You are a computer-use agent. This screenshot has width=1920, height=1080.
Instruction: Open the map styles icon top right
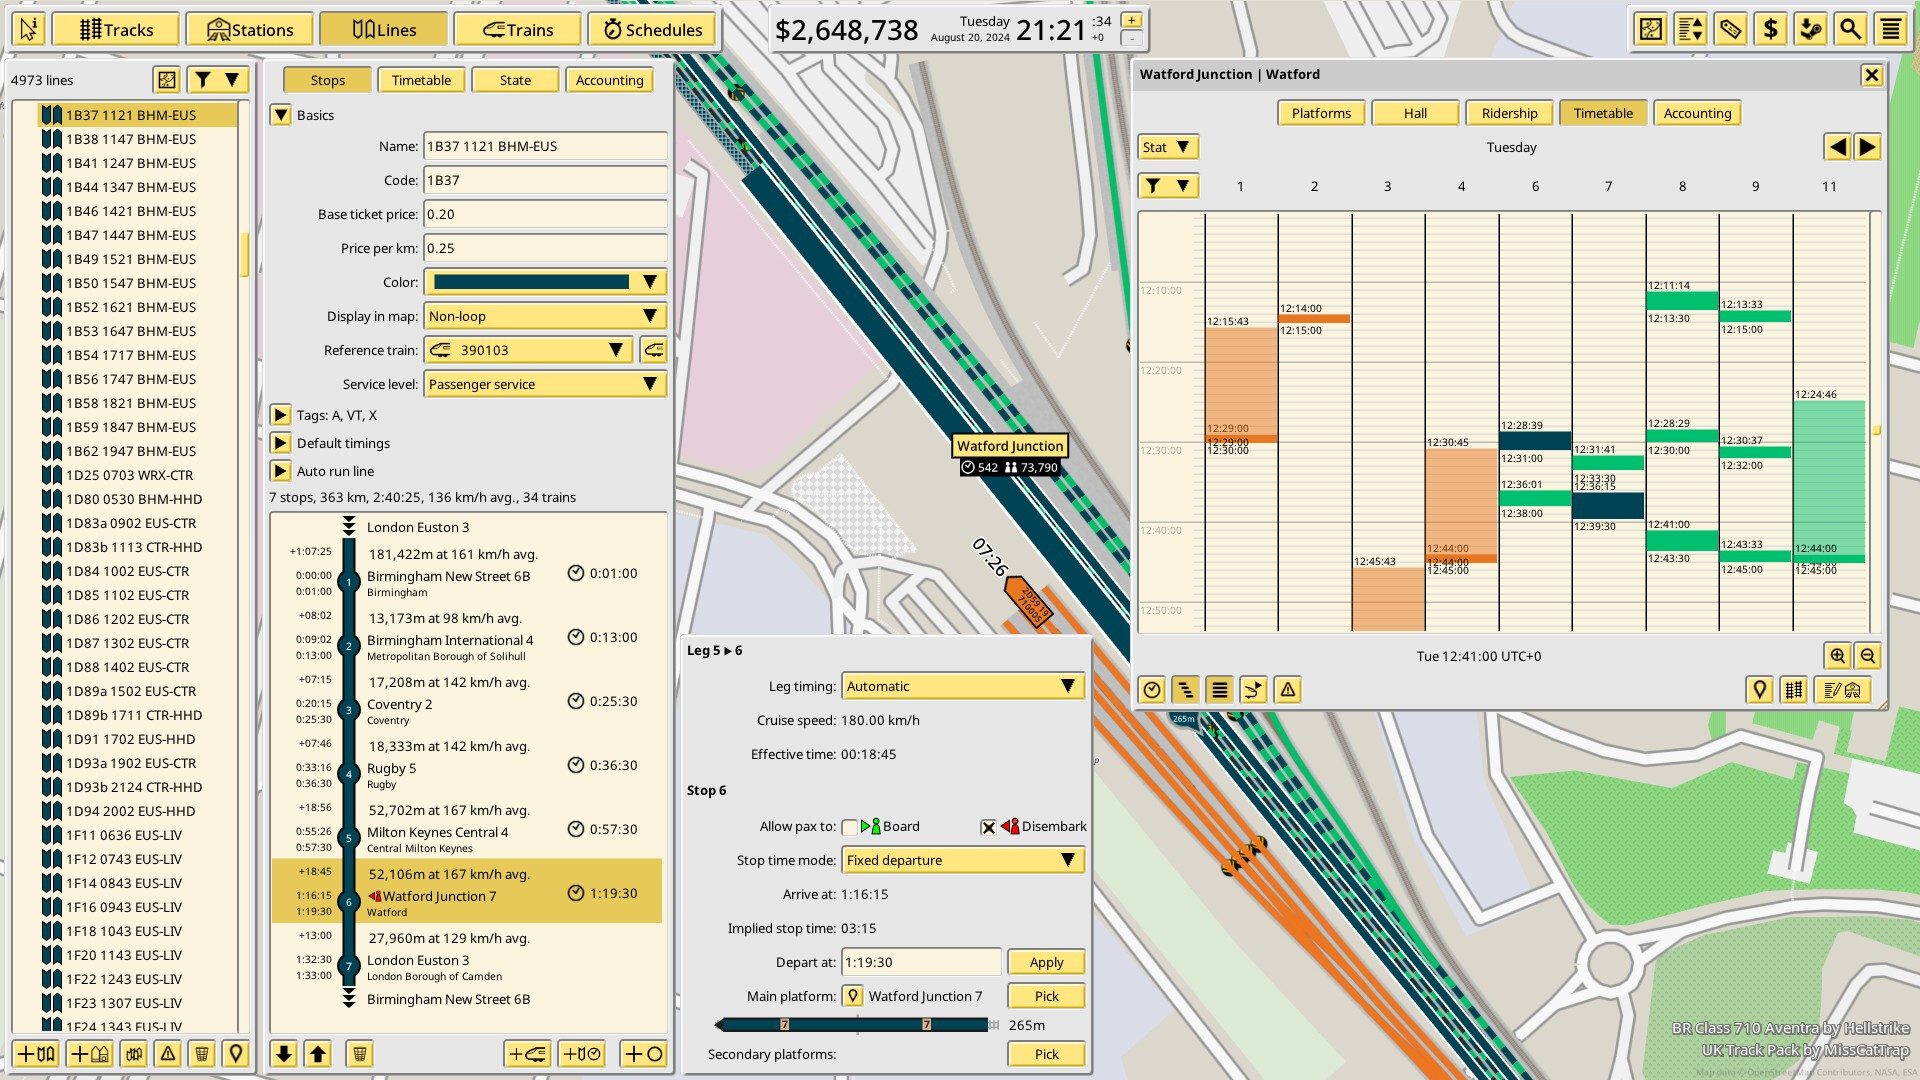click(x=1650, y=29)
